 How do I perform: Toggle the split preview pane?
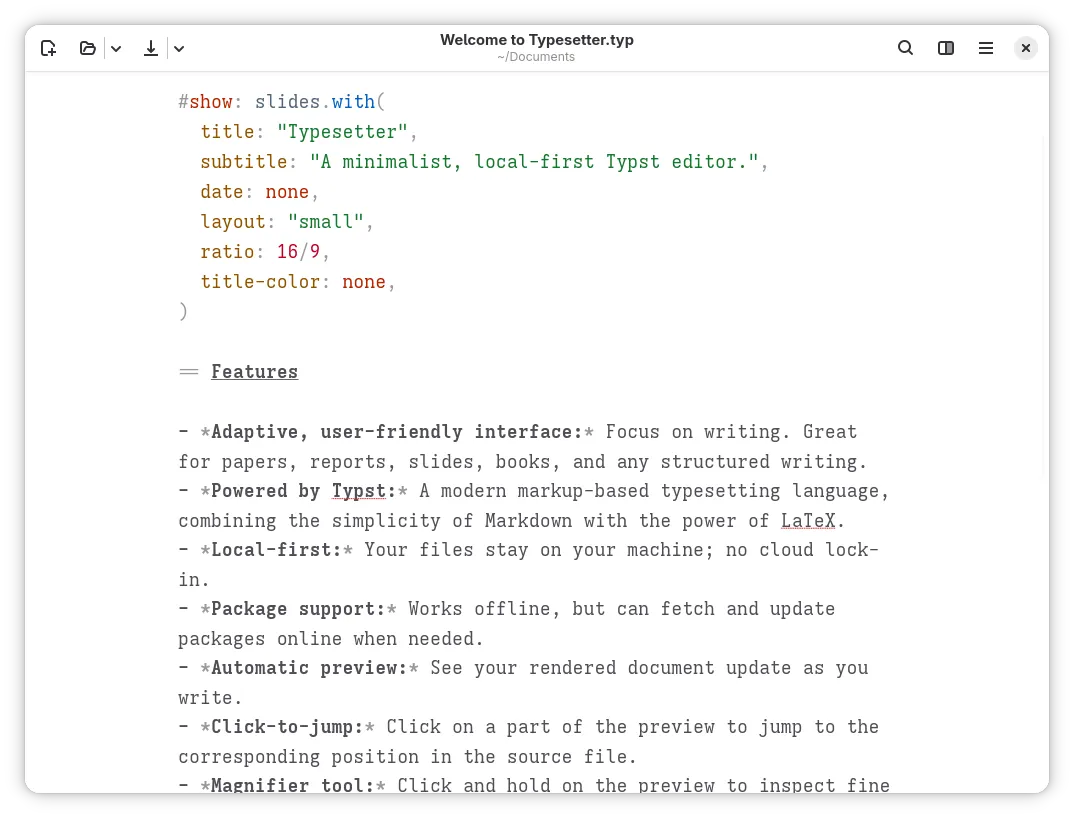click(945, 47)
